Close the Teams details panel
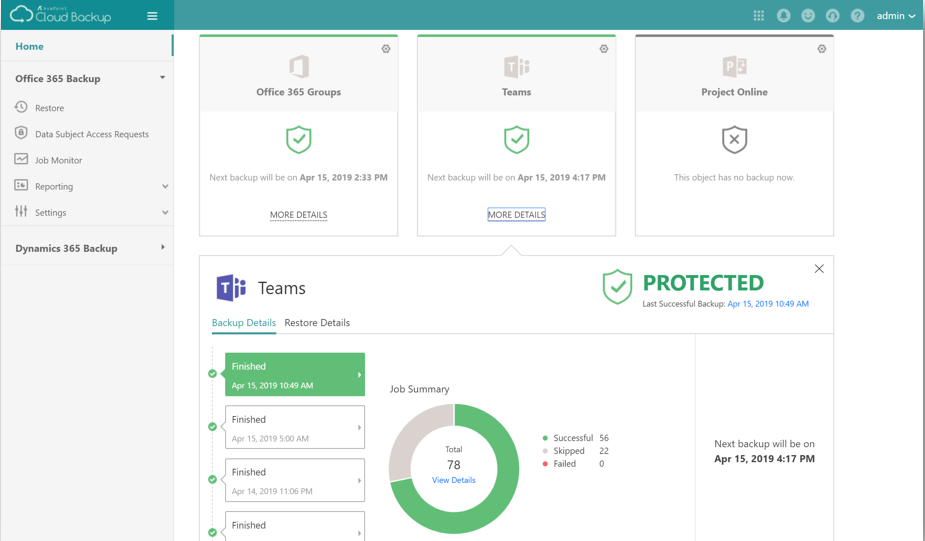The height and width of the screenshot is (541, 925). point(819,269)
